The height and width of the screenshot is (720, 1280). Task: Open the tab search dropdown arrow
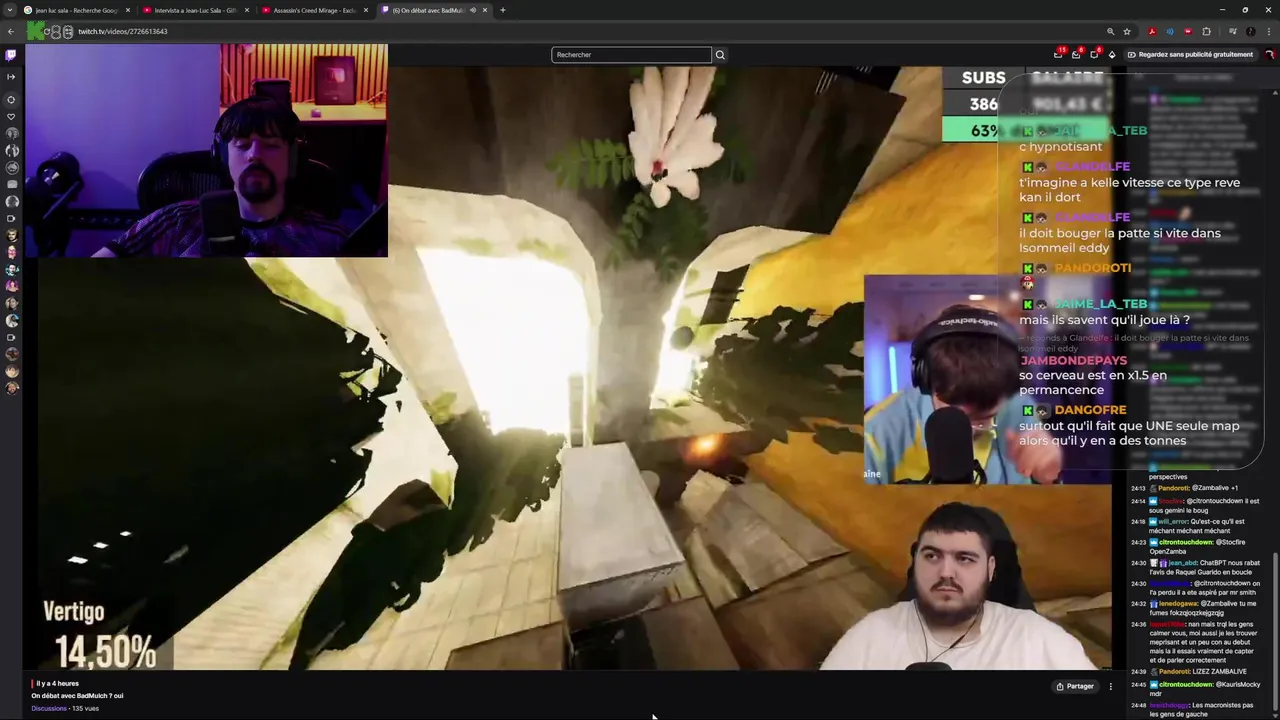point(11,10)
